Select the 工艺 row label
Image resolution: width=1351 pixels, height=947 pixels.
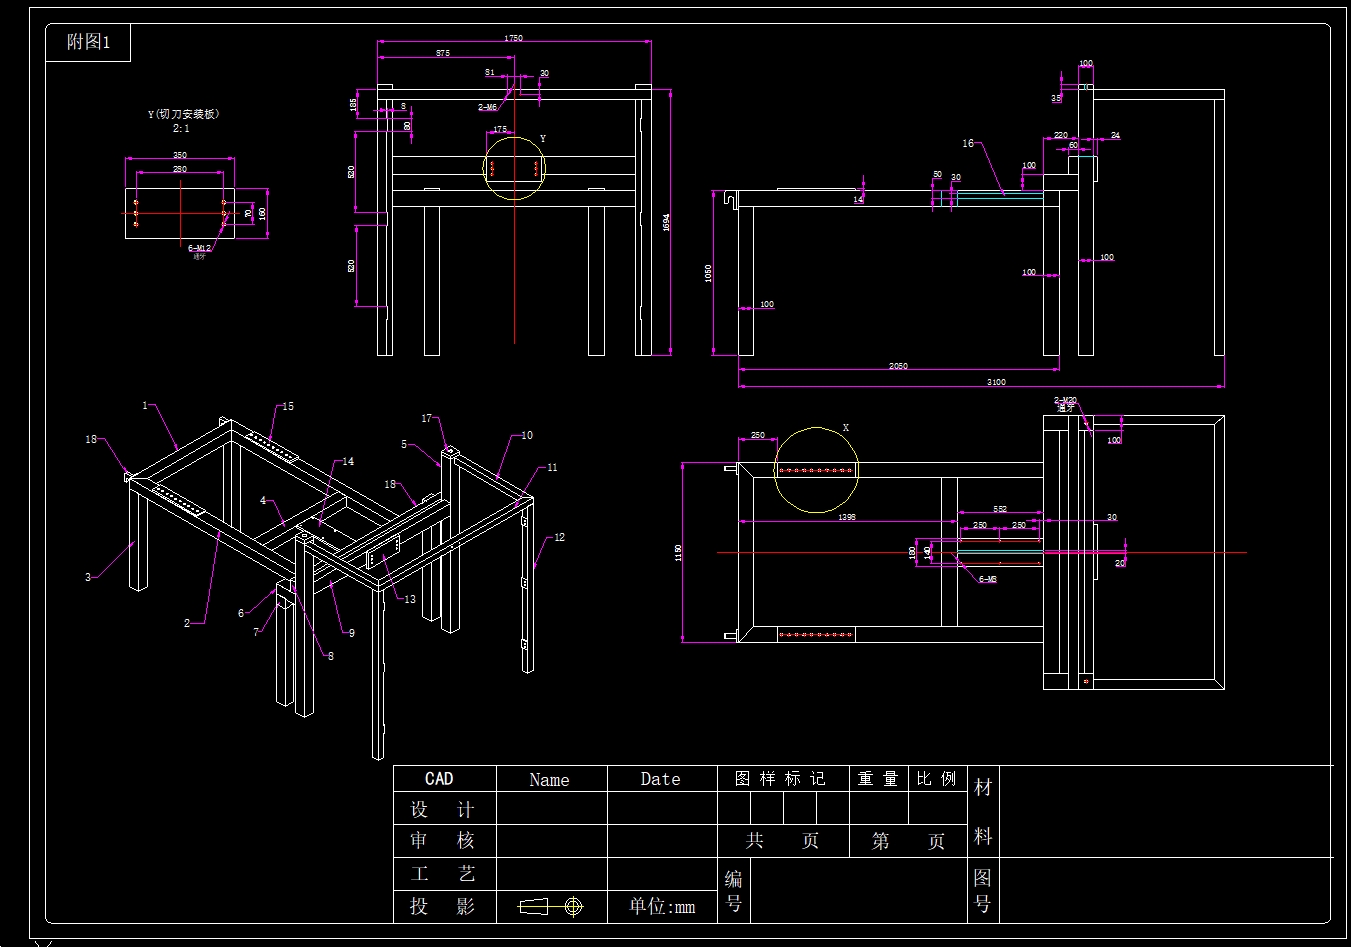point(443,873)
